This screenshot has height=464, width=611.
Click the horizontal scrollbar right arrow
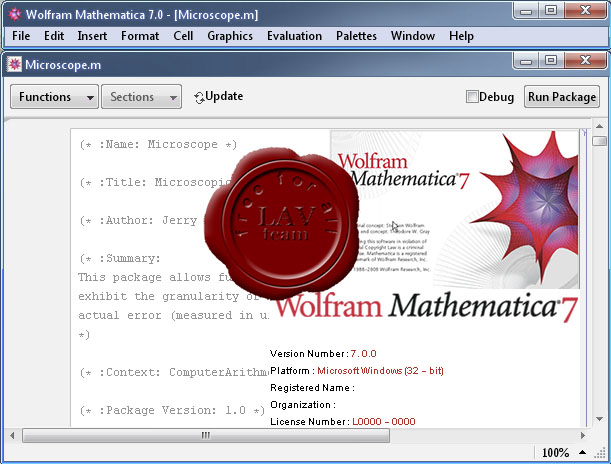tap(583, 435)
